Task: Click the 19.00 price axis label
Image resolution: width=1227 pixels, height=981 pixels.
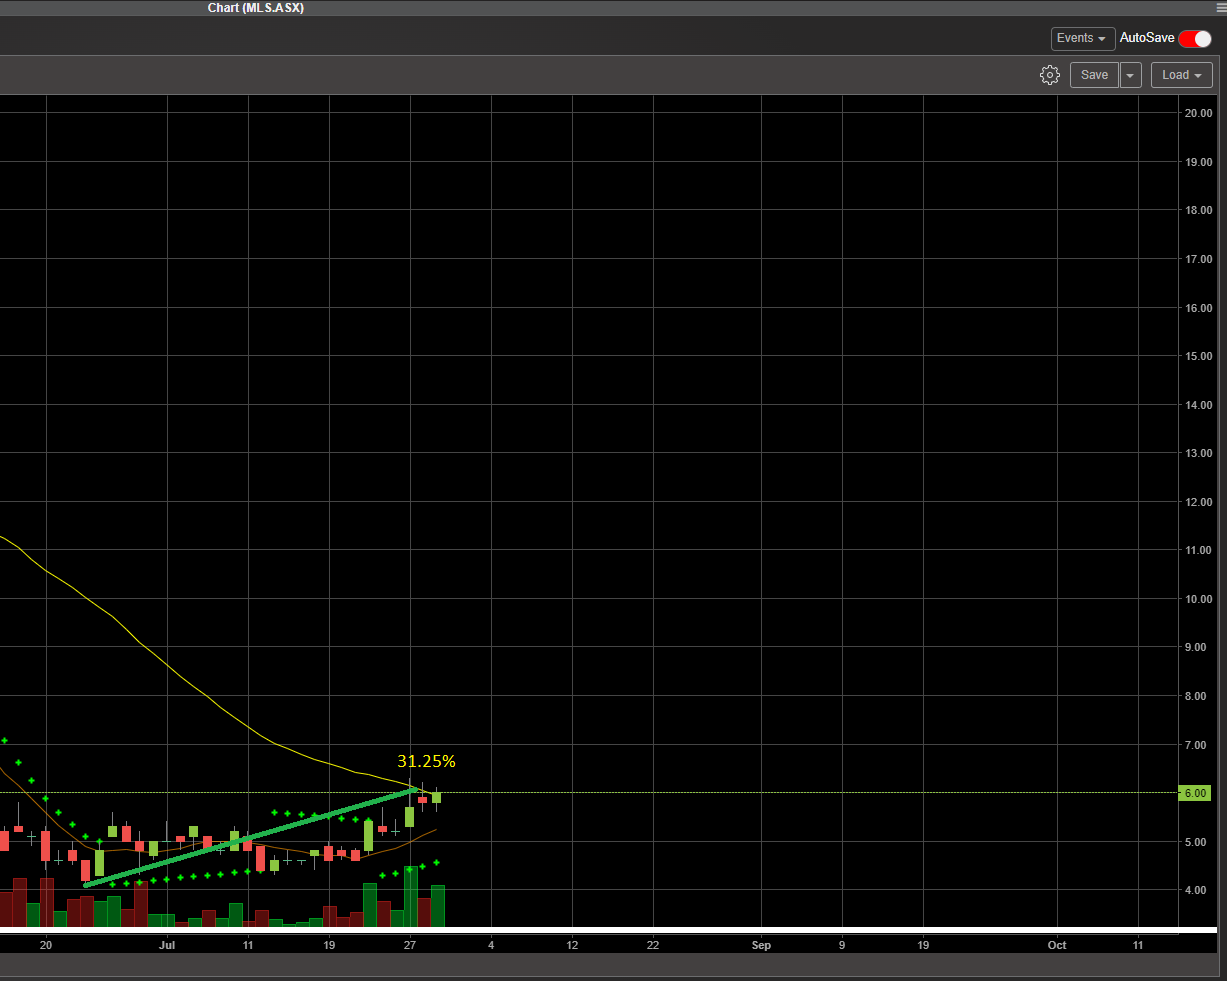Action: (x=1198, y=162)
